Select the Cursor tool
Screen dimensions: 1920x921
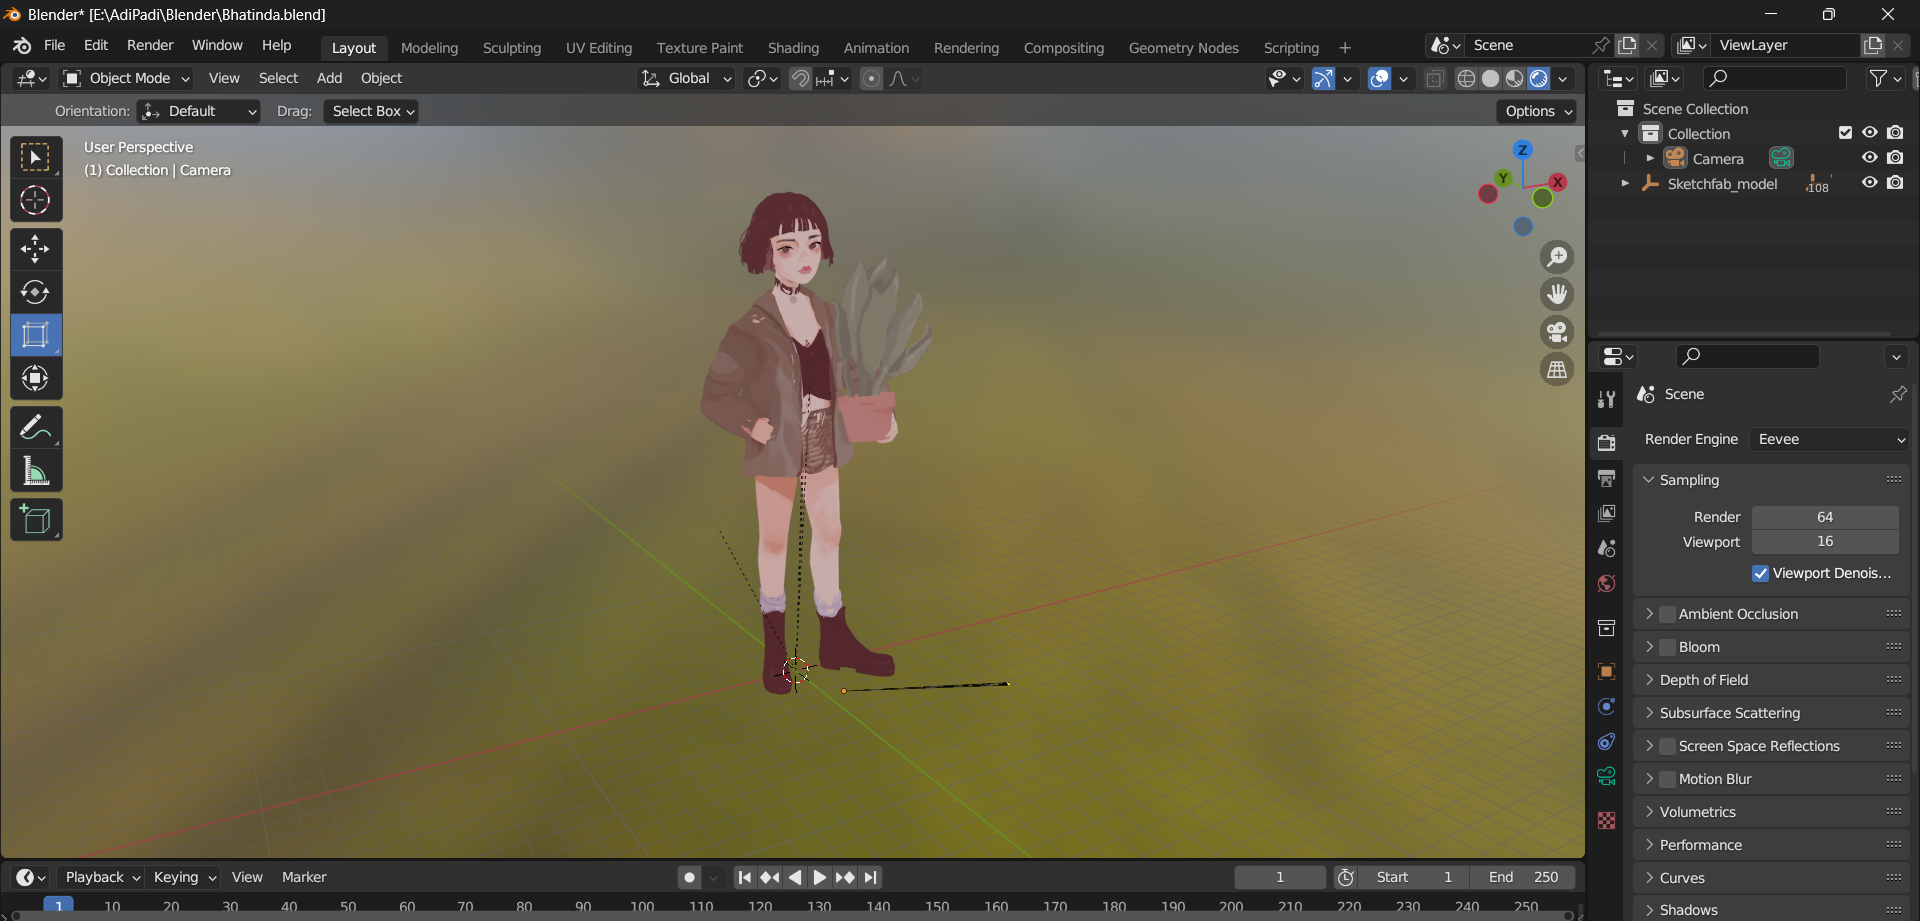click(36, 201)
